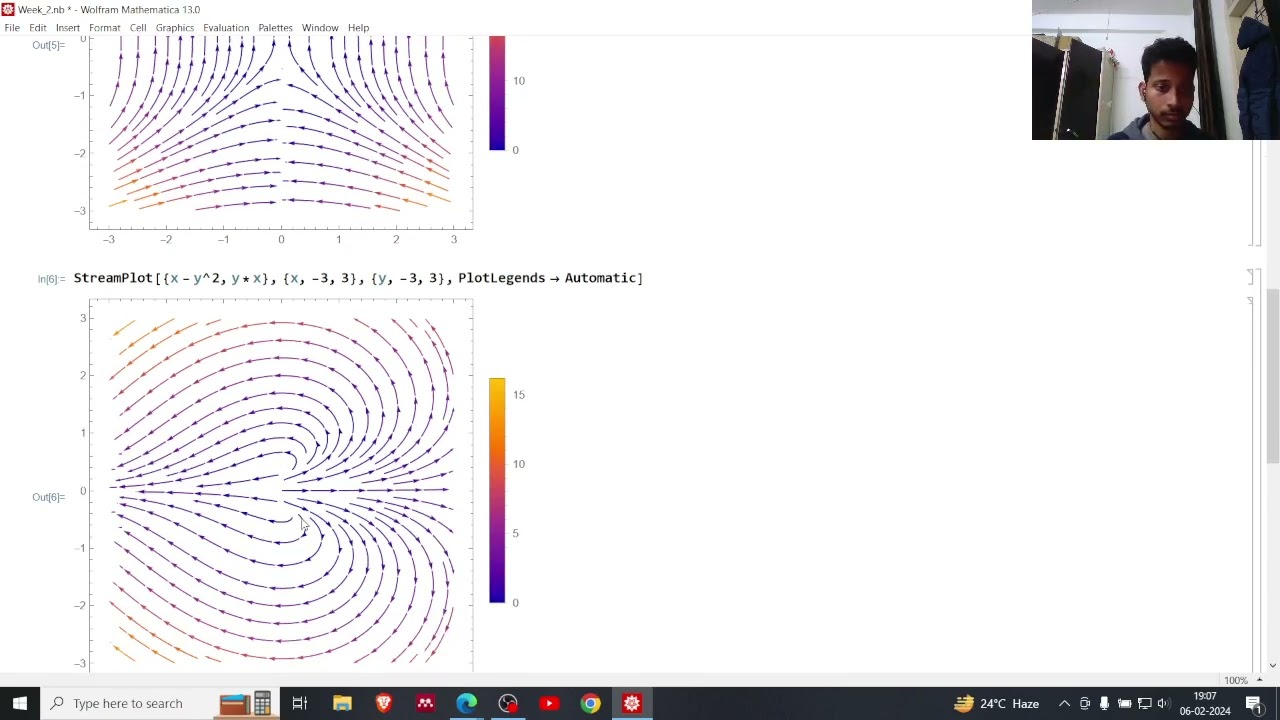Open the Window menu
This screenshot has width=1280, height=720.
[x=320, y=28]
